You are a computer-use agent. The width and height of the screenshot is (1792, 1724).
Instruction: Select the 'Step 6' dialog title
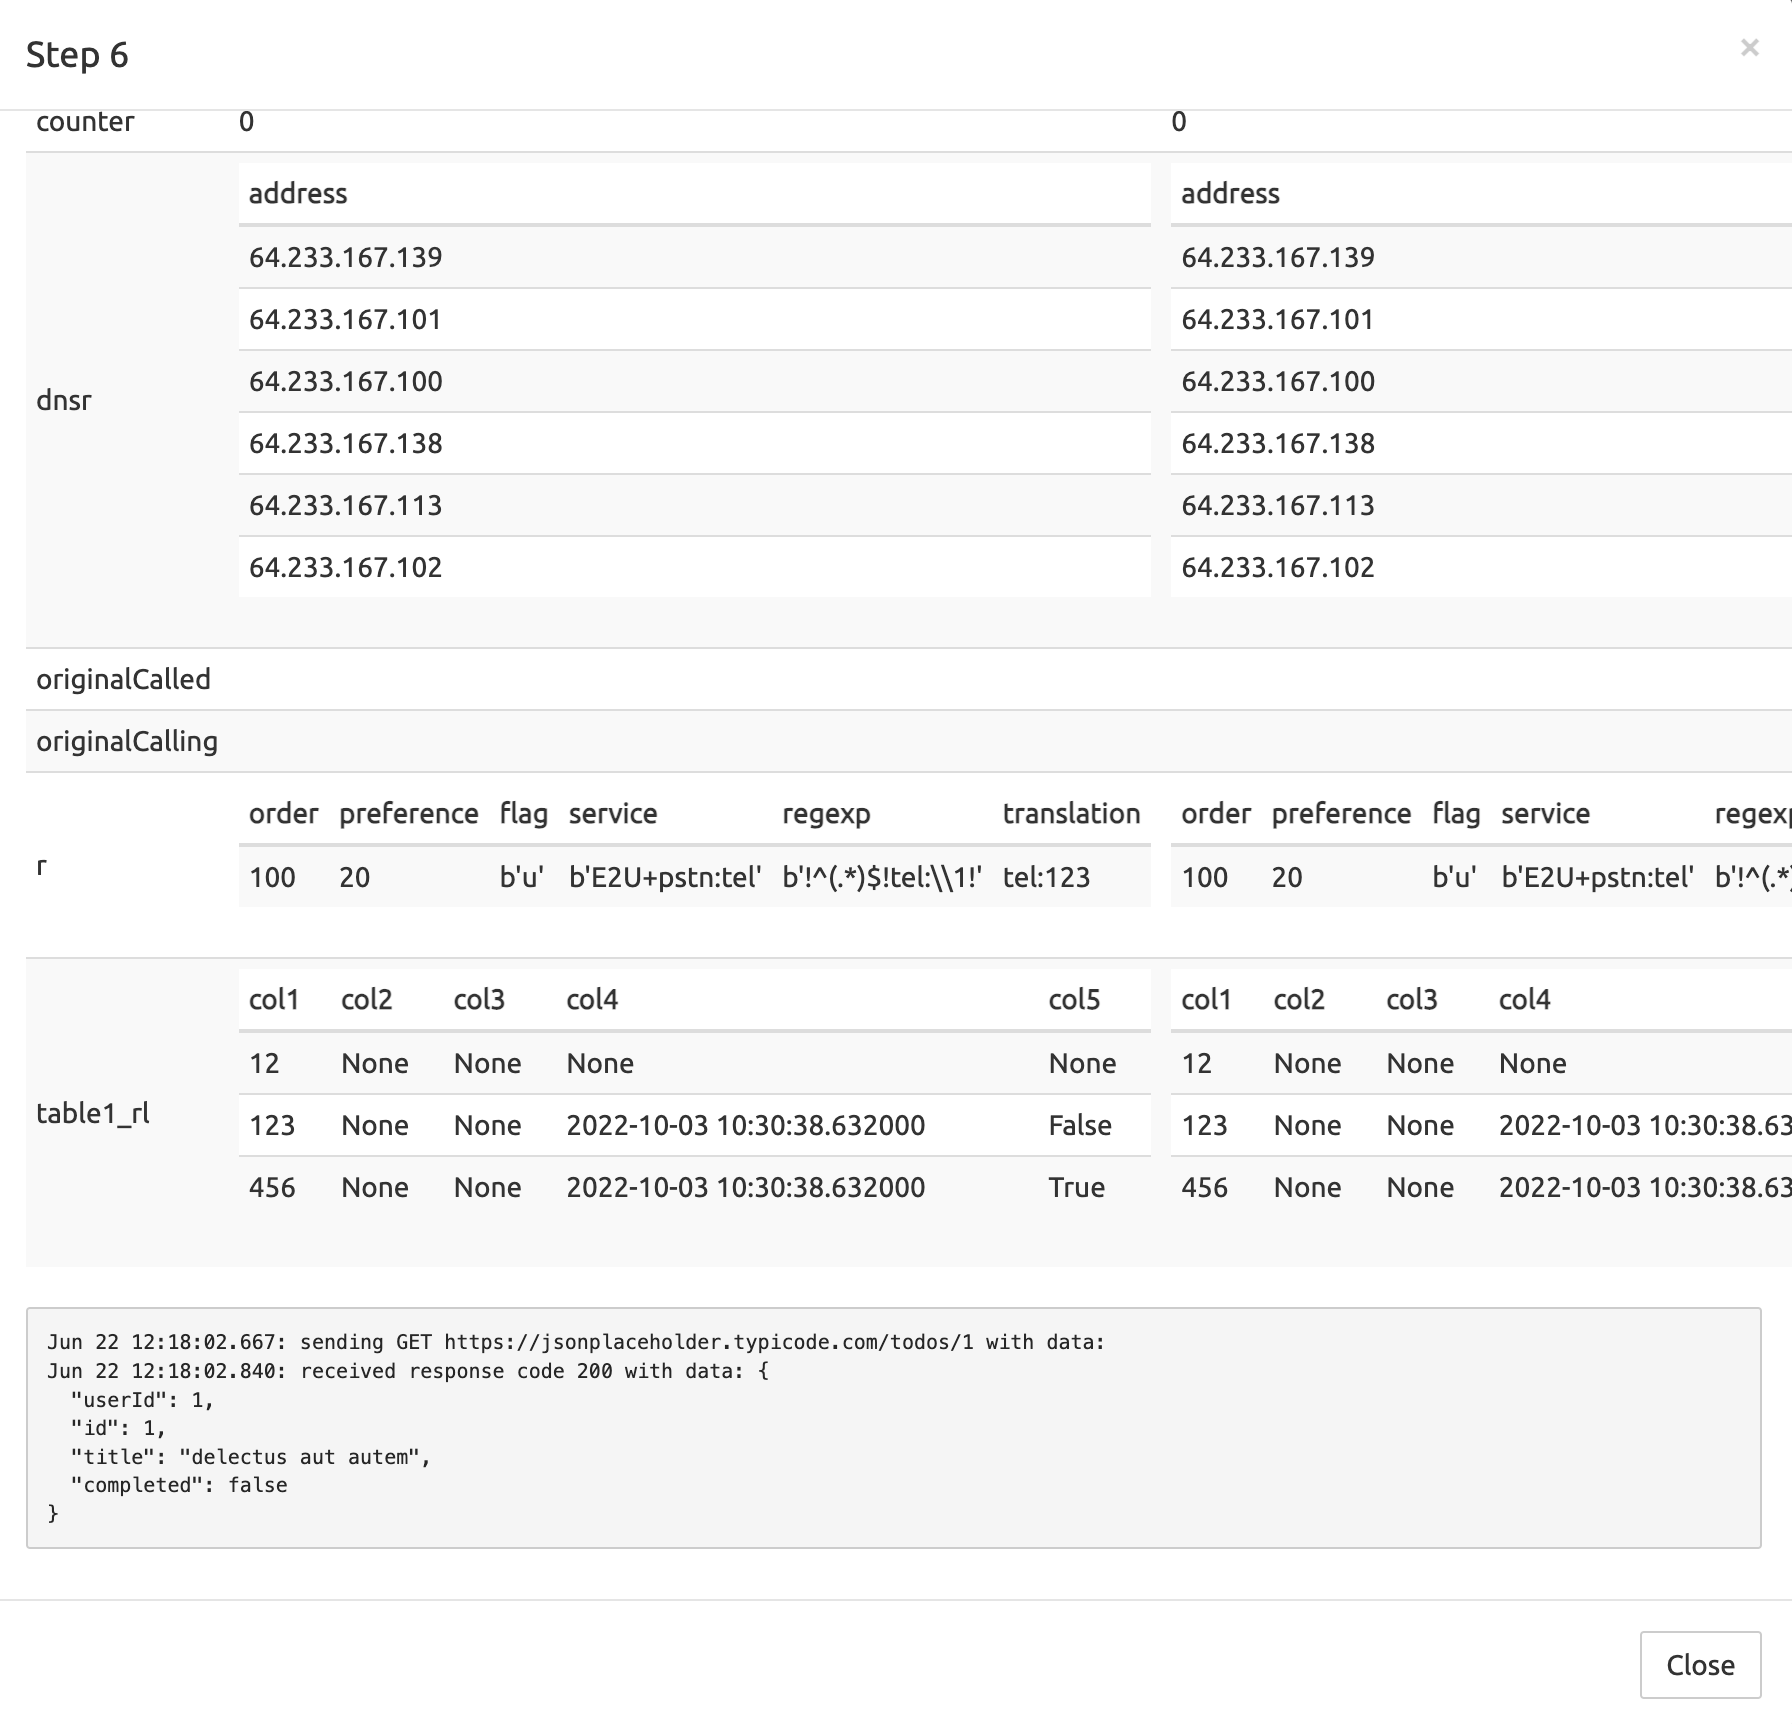[x=77, y=55]
